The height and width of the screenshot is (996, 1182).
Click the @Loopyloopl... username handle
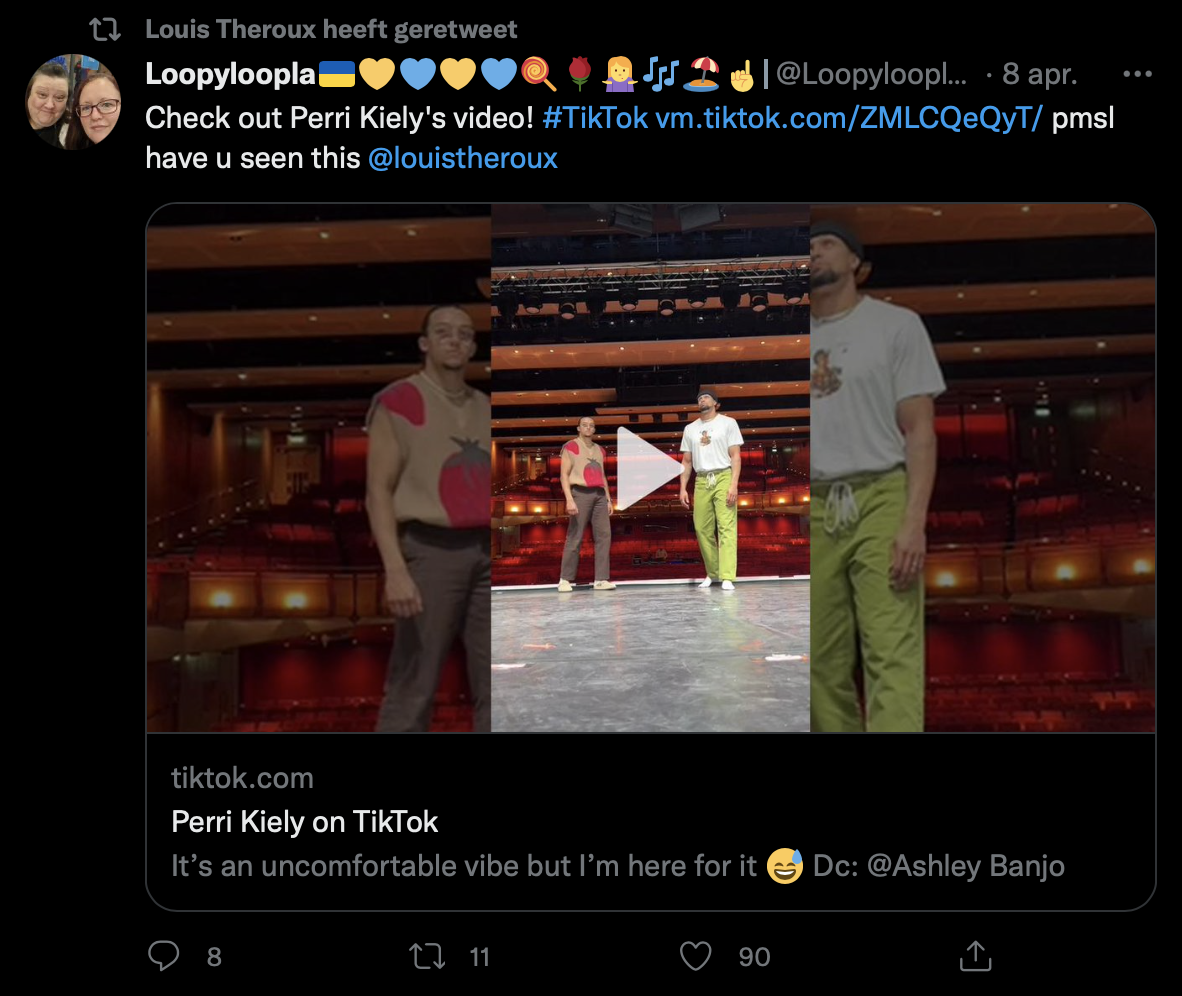point(871,74)
